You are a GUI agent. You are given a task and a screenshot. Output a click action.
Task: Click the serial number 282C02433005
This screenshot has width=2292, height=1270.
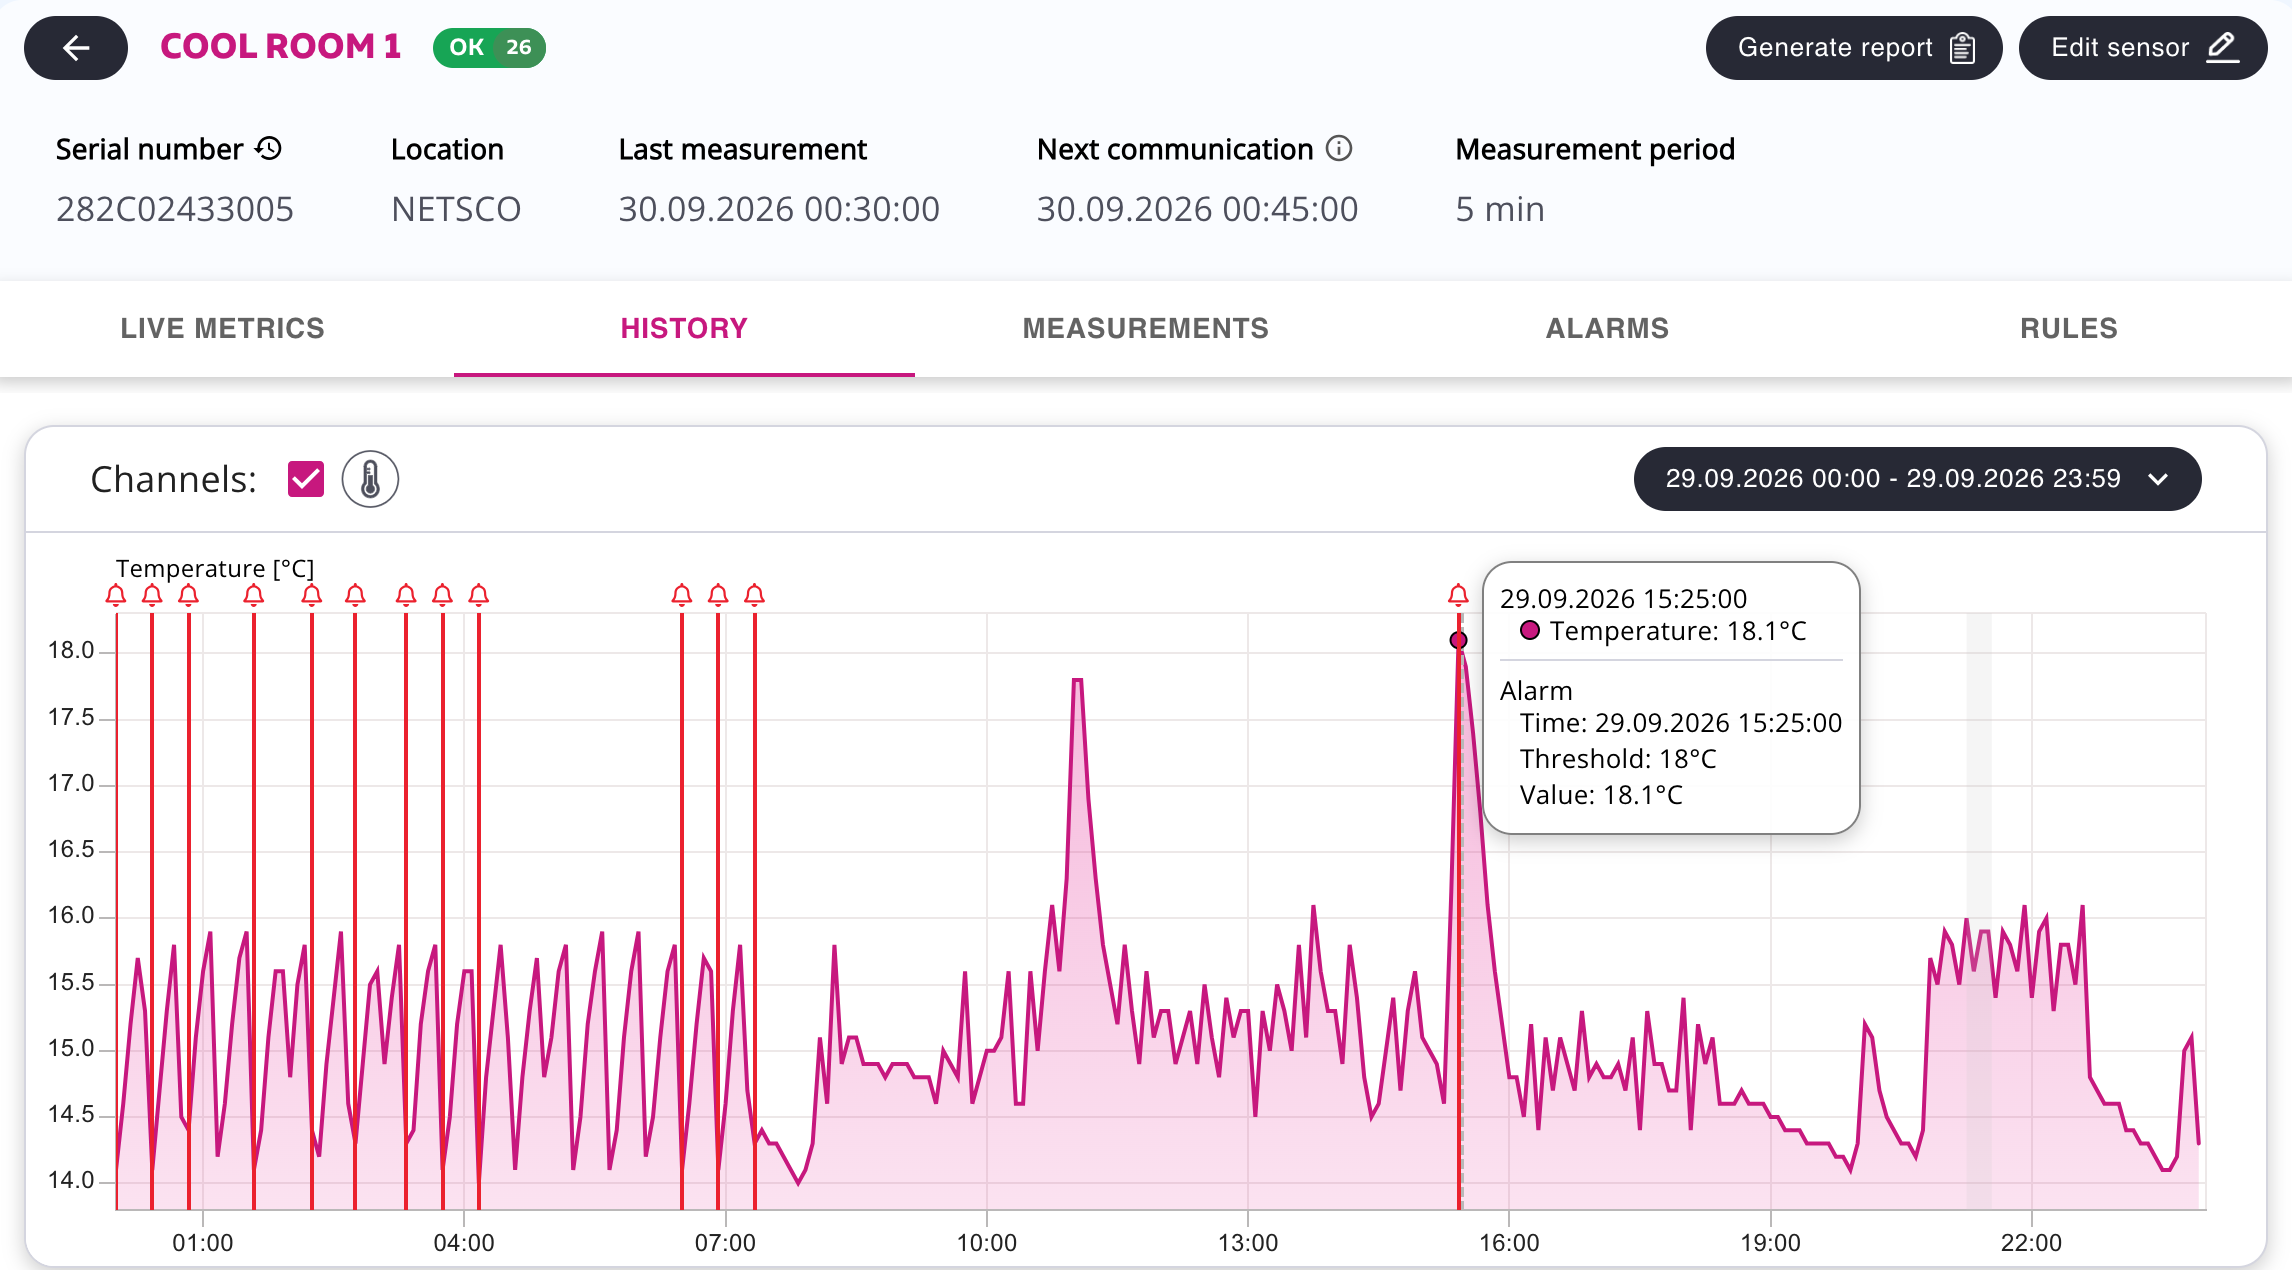(175, 209)
